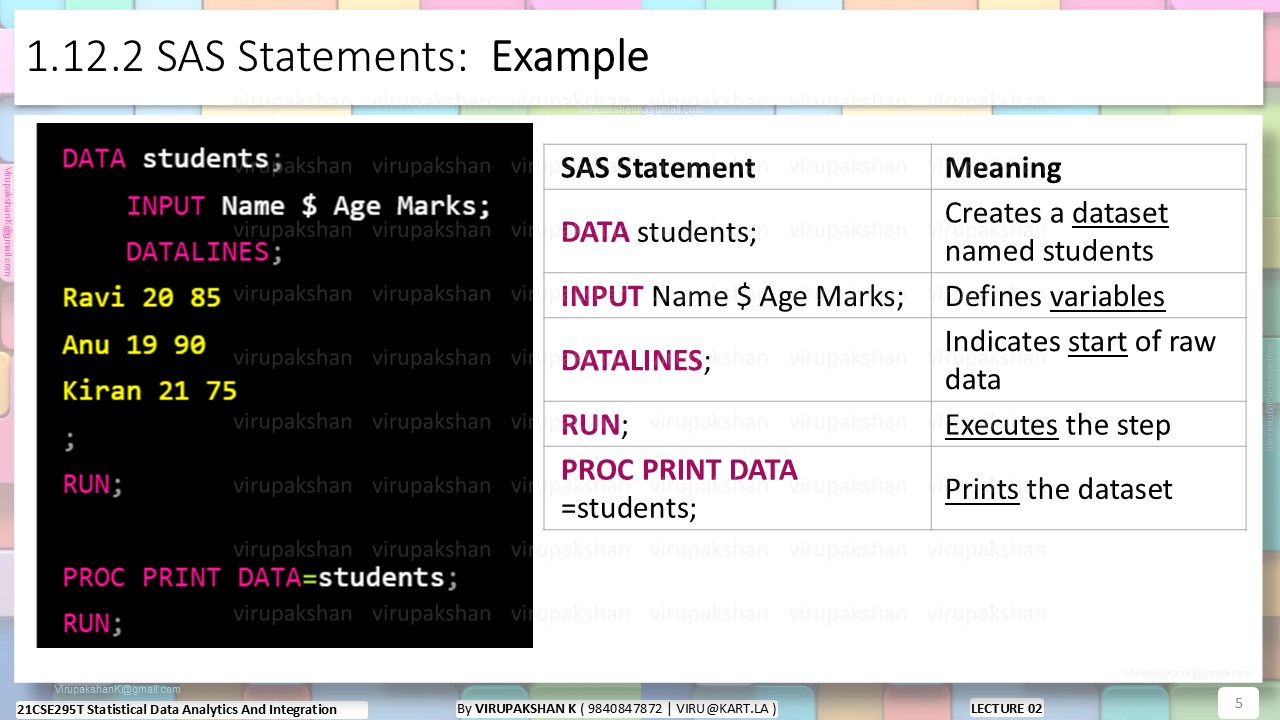The height and width of the screenshot is (720, 1280).
Task: Click 'INPUT Name $ Age Marks;' code line
Action: point(309,206)
